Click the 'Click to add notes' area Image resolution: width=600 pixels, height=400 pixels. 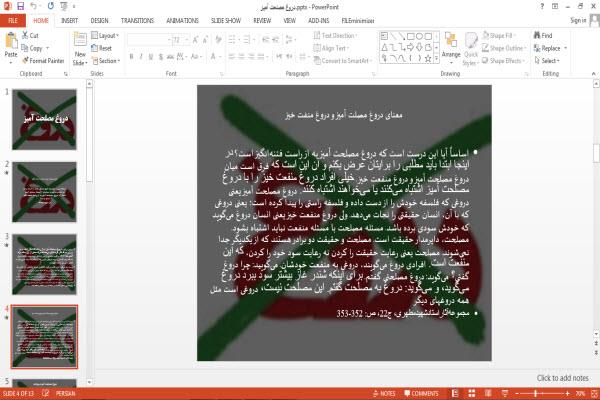(x=562, y=378)
